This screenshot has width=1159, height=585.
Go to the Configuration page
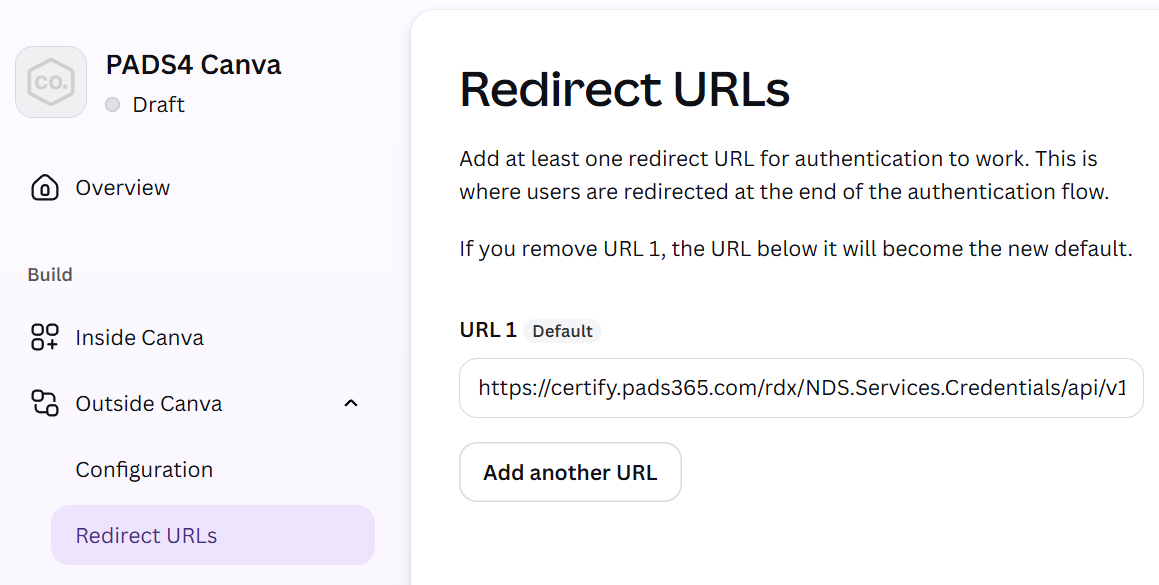[x=144, y=470]
